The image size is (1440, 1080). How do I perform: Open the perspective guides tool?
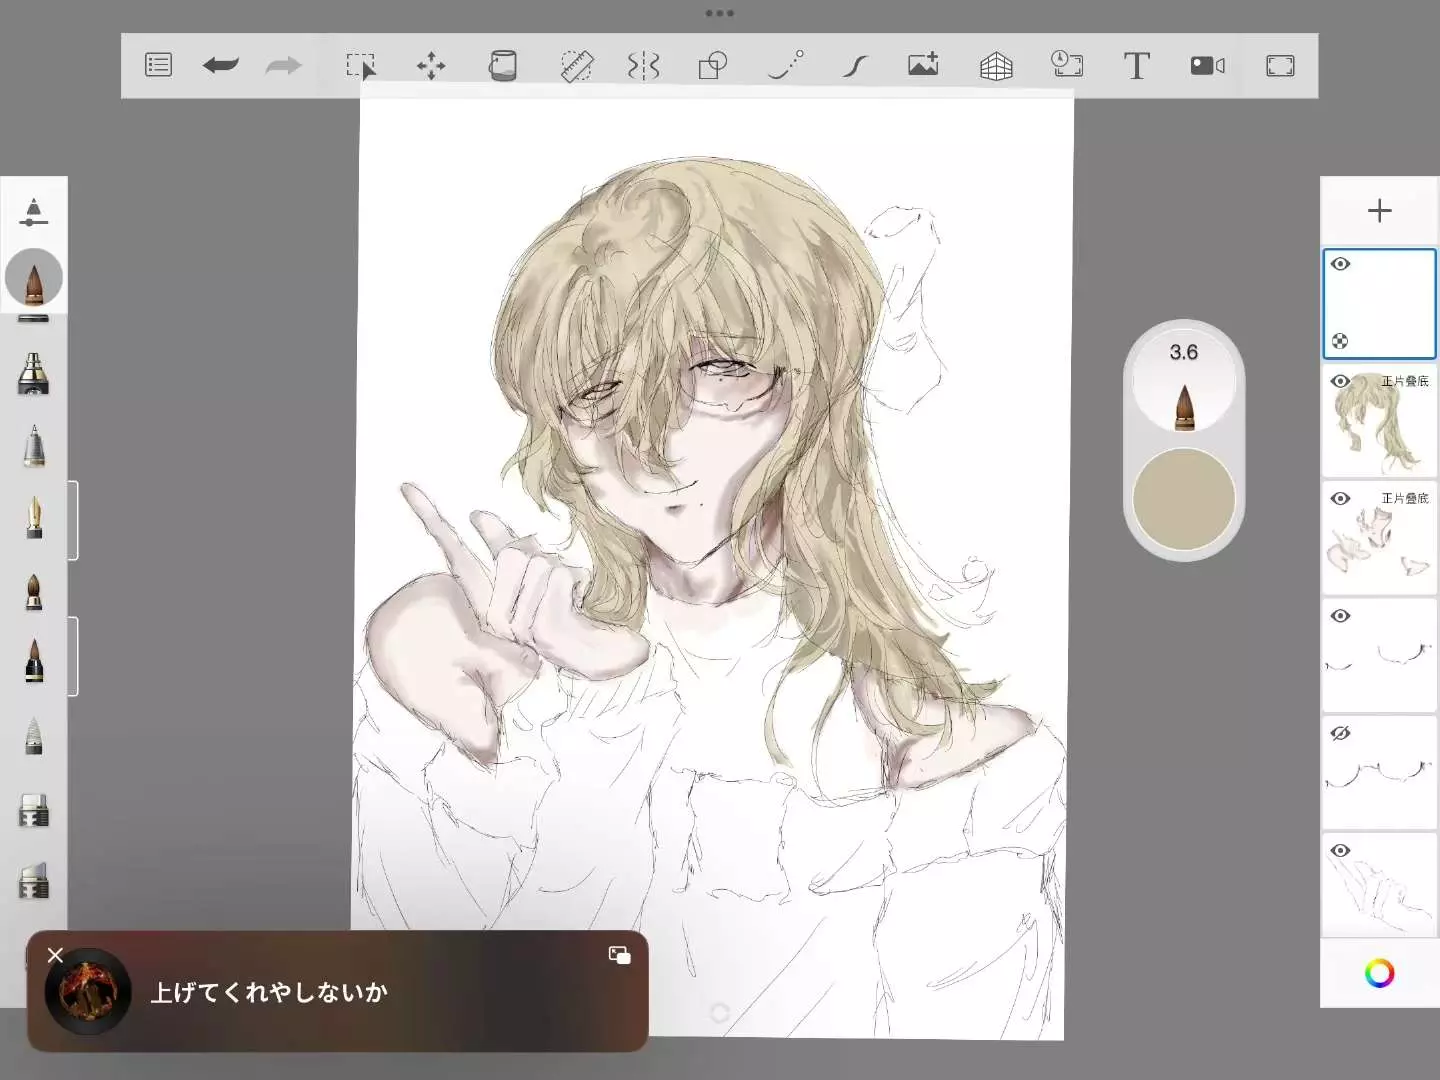pyautogui.click(x=995, y=66)
